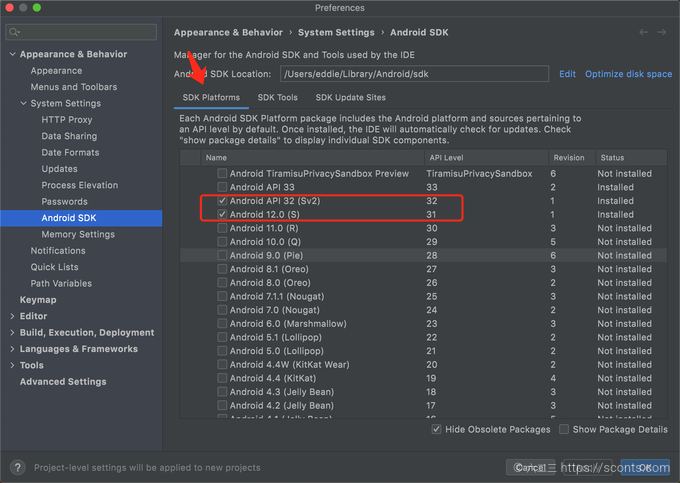
Task: Select Android 4.3 (Jelly Bean) row
Action: (423, 392)
